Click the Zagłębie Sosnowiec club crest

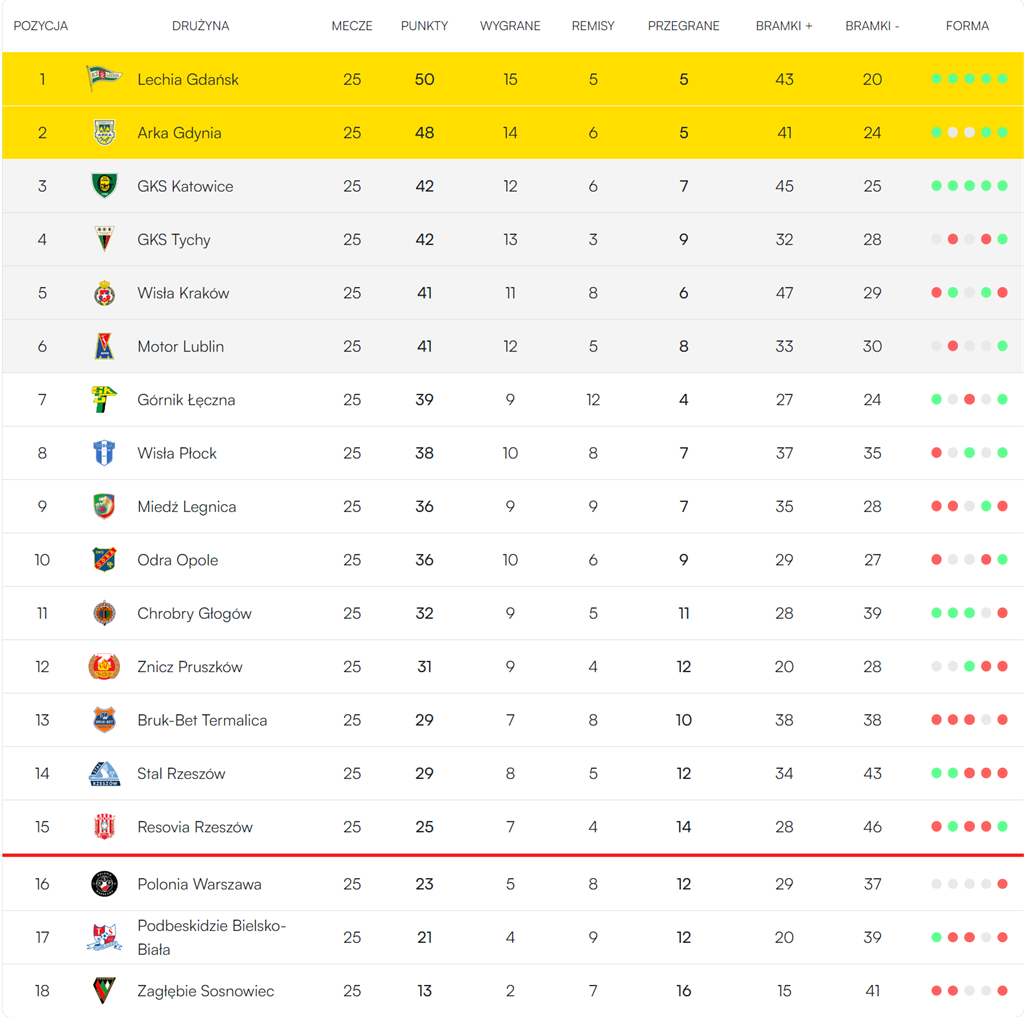click(104, 991)
